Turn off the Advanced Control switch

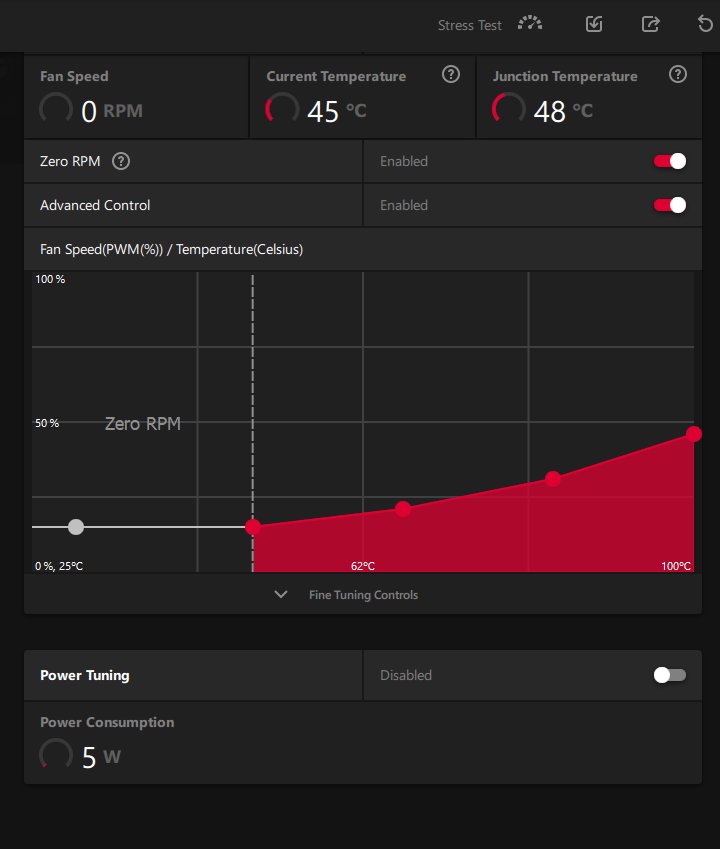(x=670, y=205)
